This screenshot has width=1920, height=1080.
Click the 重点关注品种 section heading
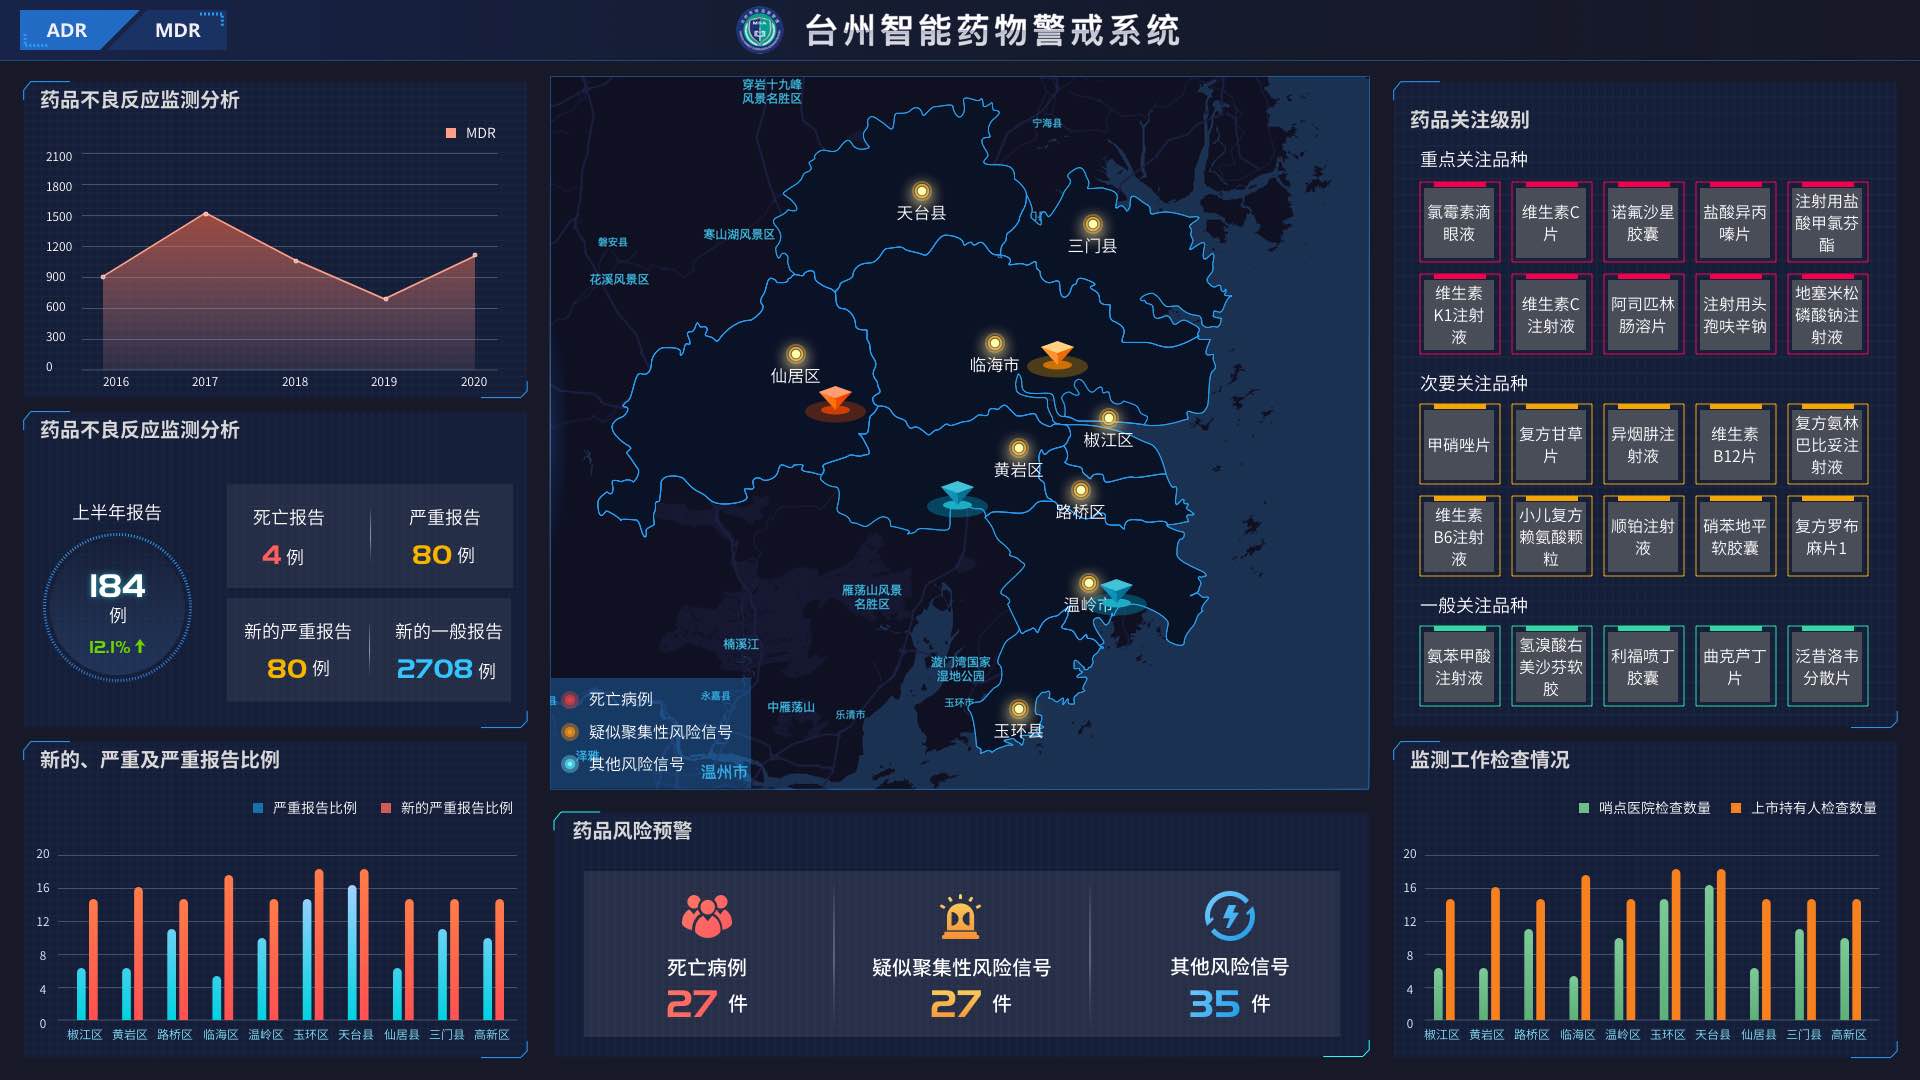(1473, 160)
